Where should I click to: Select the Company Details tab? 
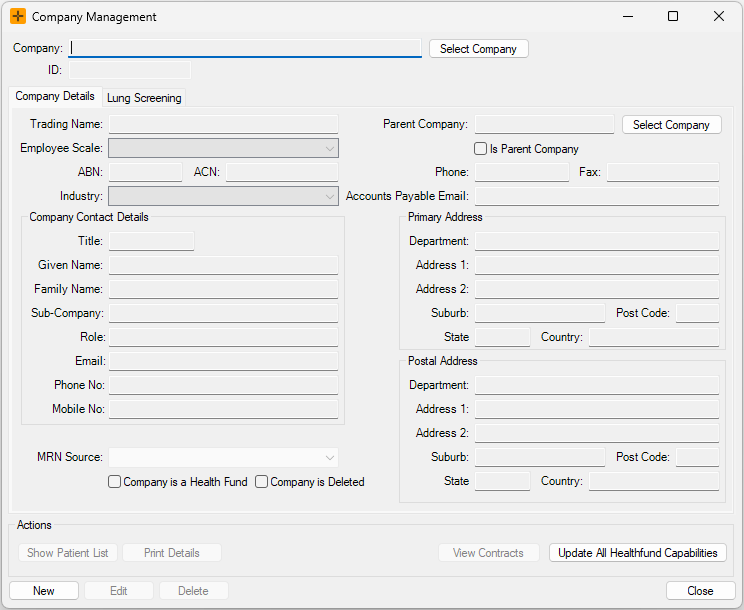click(55, 97)
